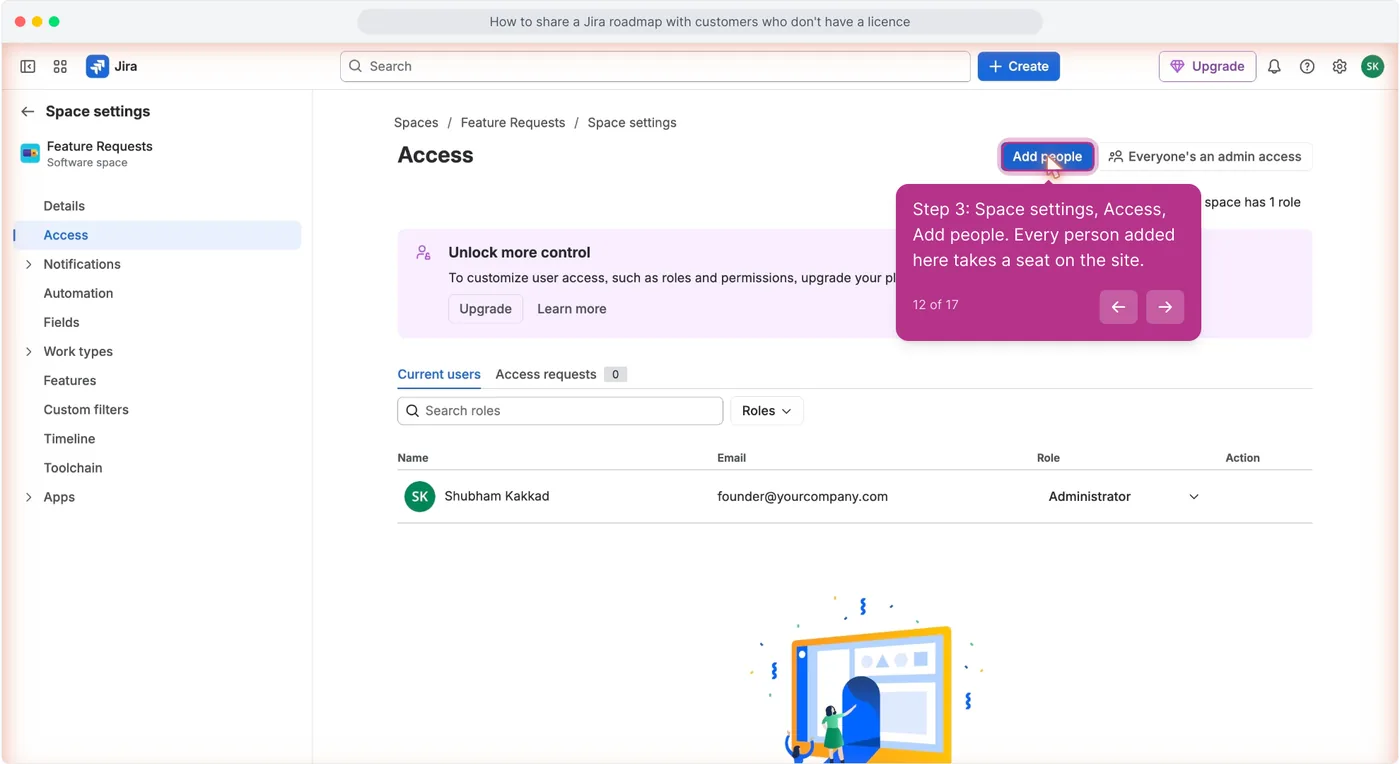Click the page title bar text

coord(700,22)
